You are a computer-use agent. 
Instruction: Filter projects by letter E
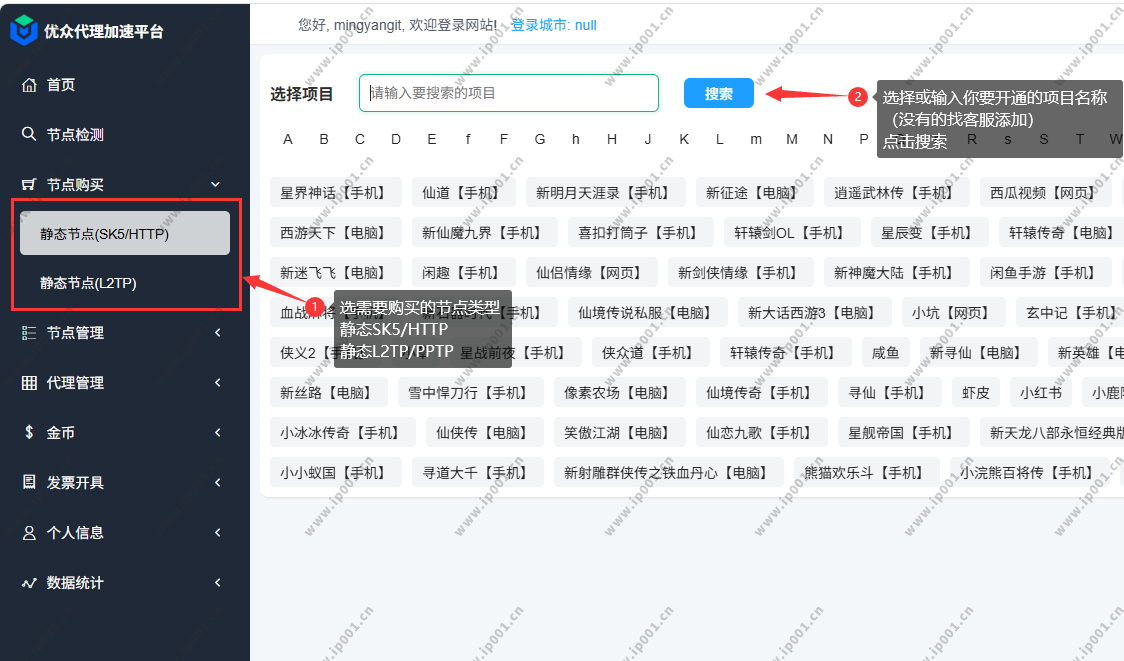(432, 139)
